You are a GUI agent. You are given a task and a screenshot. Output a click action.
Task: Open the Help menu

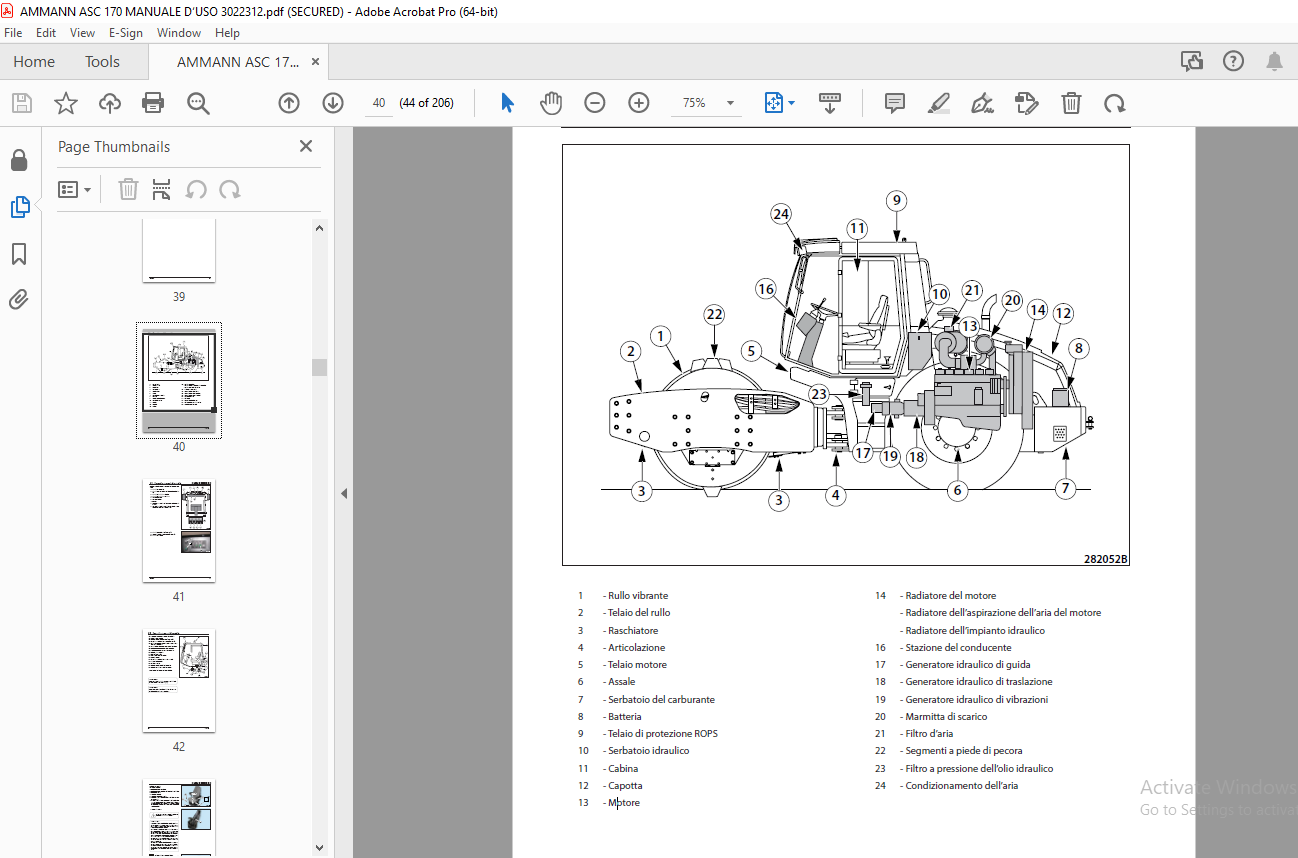(x=227, y=33)
